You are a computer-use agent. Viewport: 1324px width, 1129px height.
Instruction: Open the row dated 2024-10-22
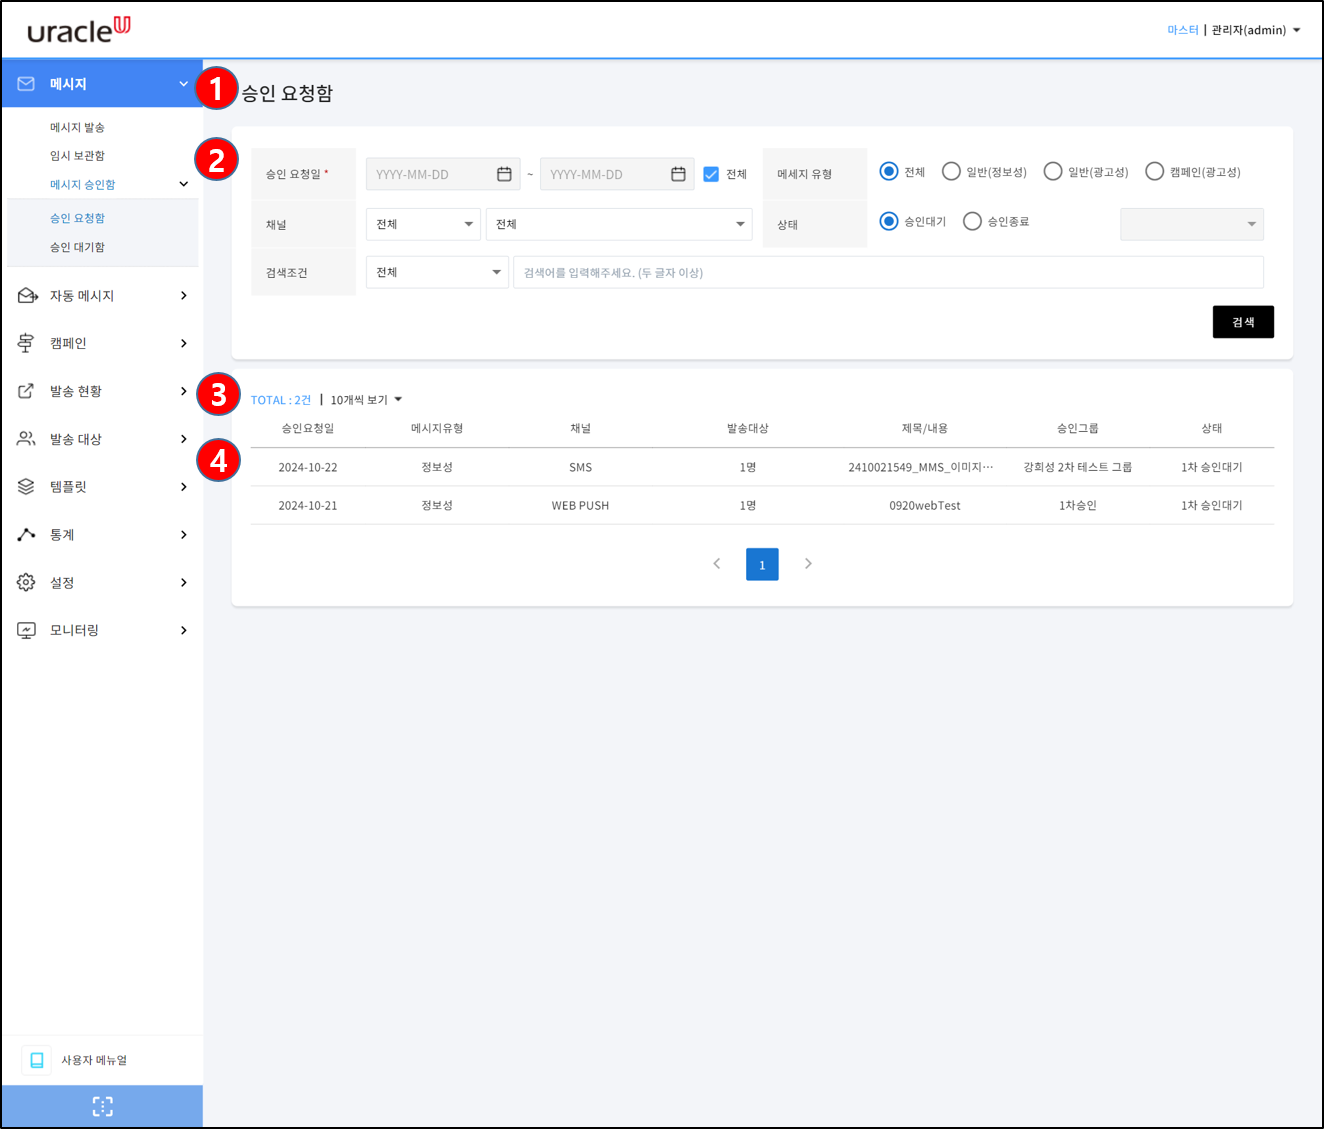[x=762, y=467]
